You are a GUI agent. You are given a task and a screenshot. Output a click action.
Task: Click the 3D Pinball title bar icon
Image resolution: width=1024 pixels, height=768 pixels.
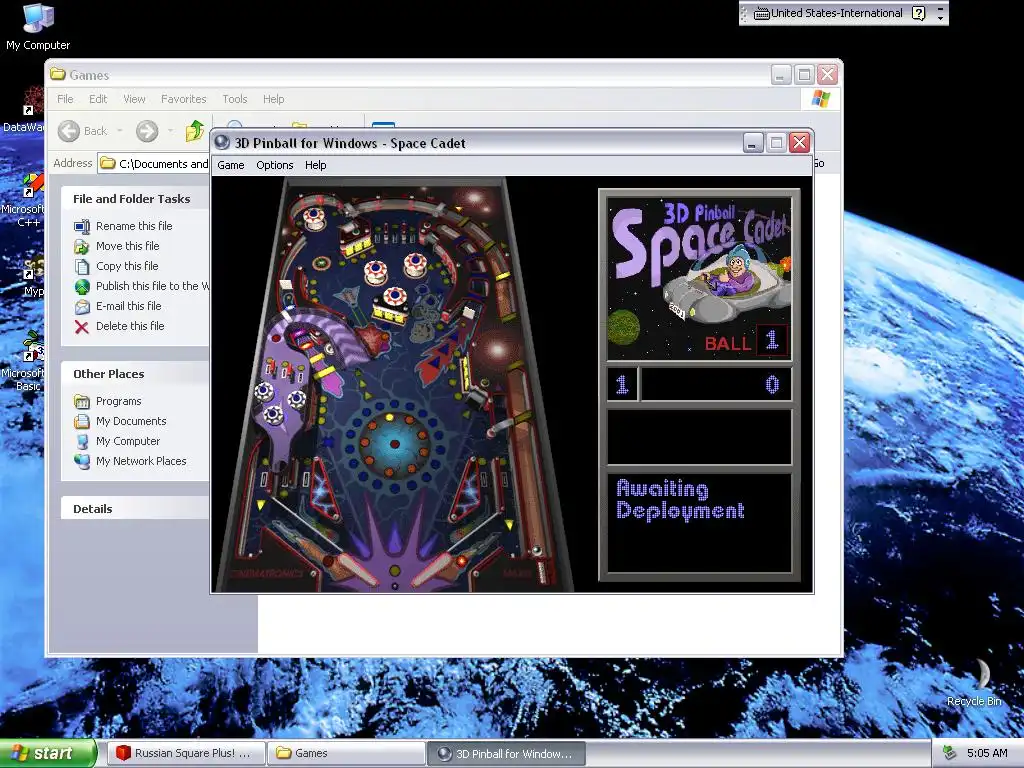(222, 142)
